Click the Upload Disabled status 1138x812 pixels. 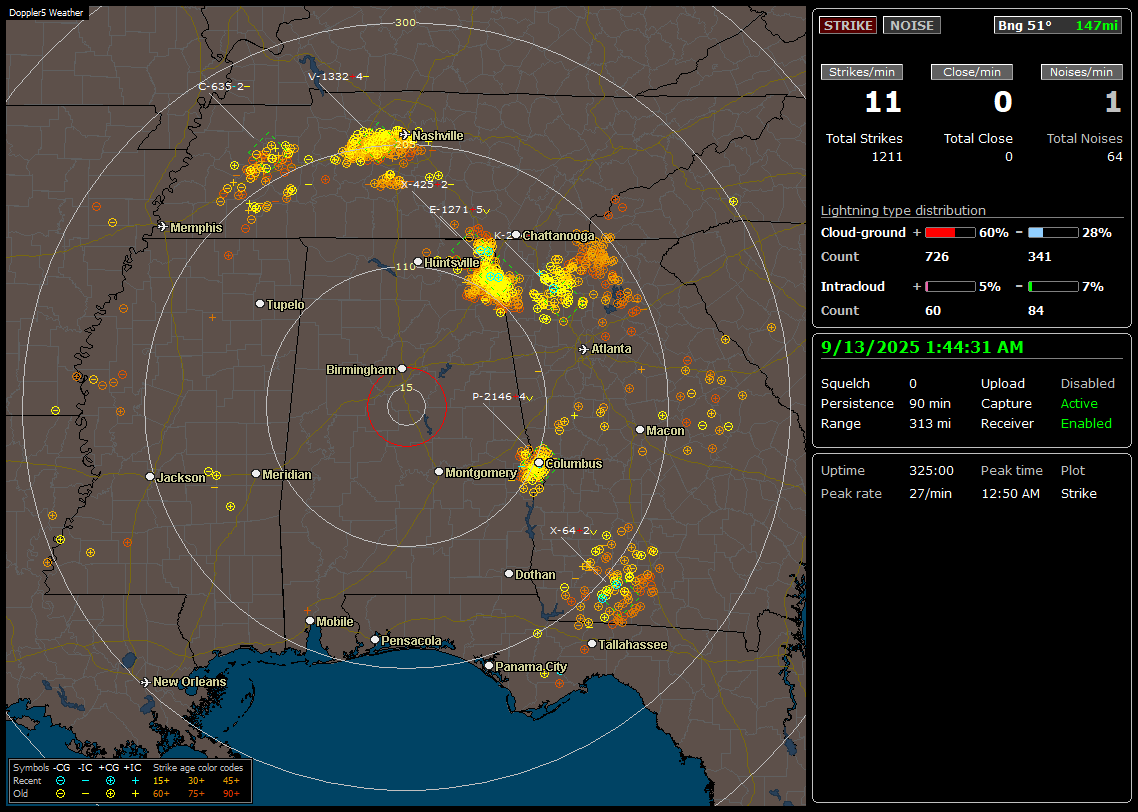pyautogui.click(x=1087, y=383)
